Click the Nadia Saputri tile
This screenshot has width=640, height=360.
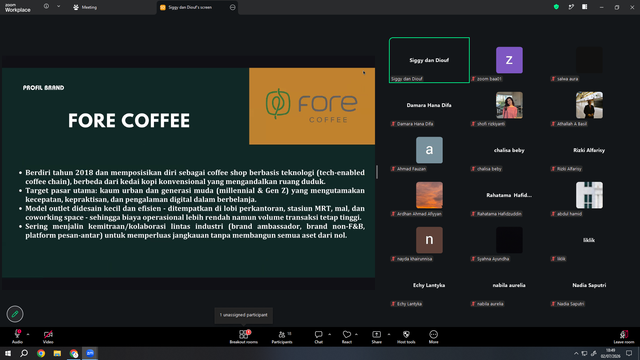[x=589, y=285]
